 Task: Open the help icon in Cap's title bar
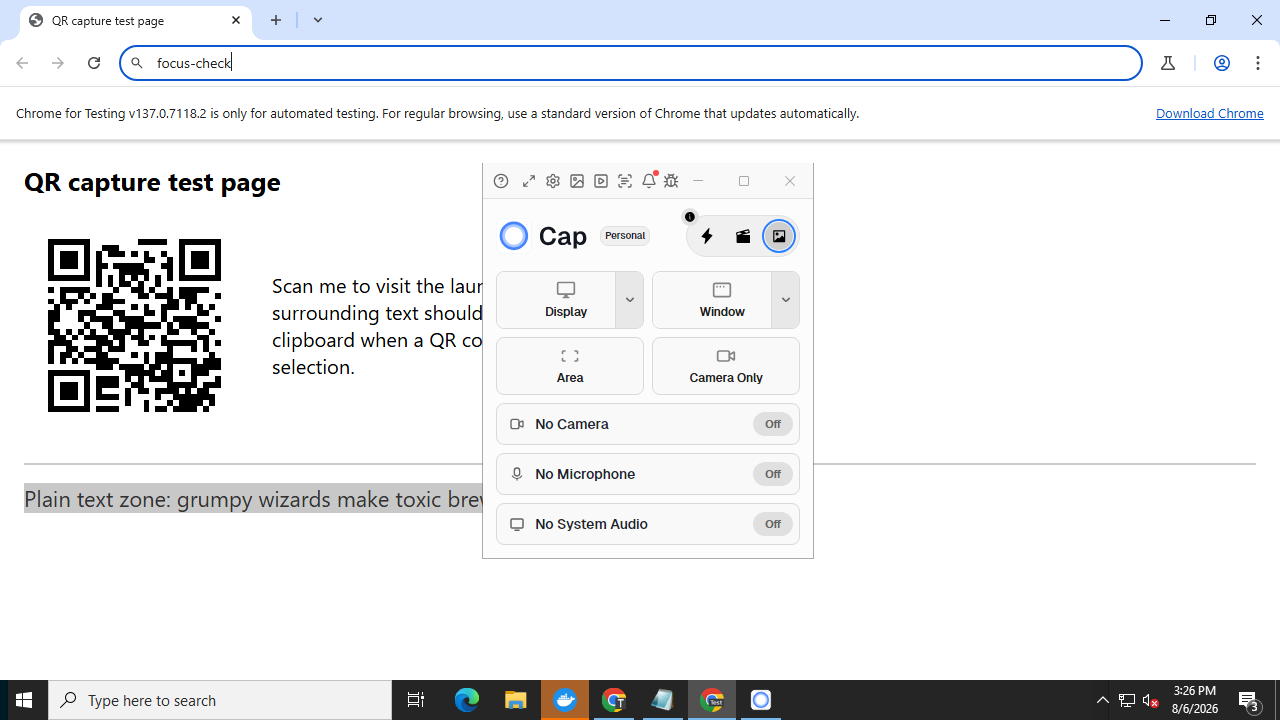click(501, 181)
